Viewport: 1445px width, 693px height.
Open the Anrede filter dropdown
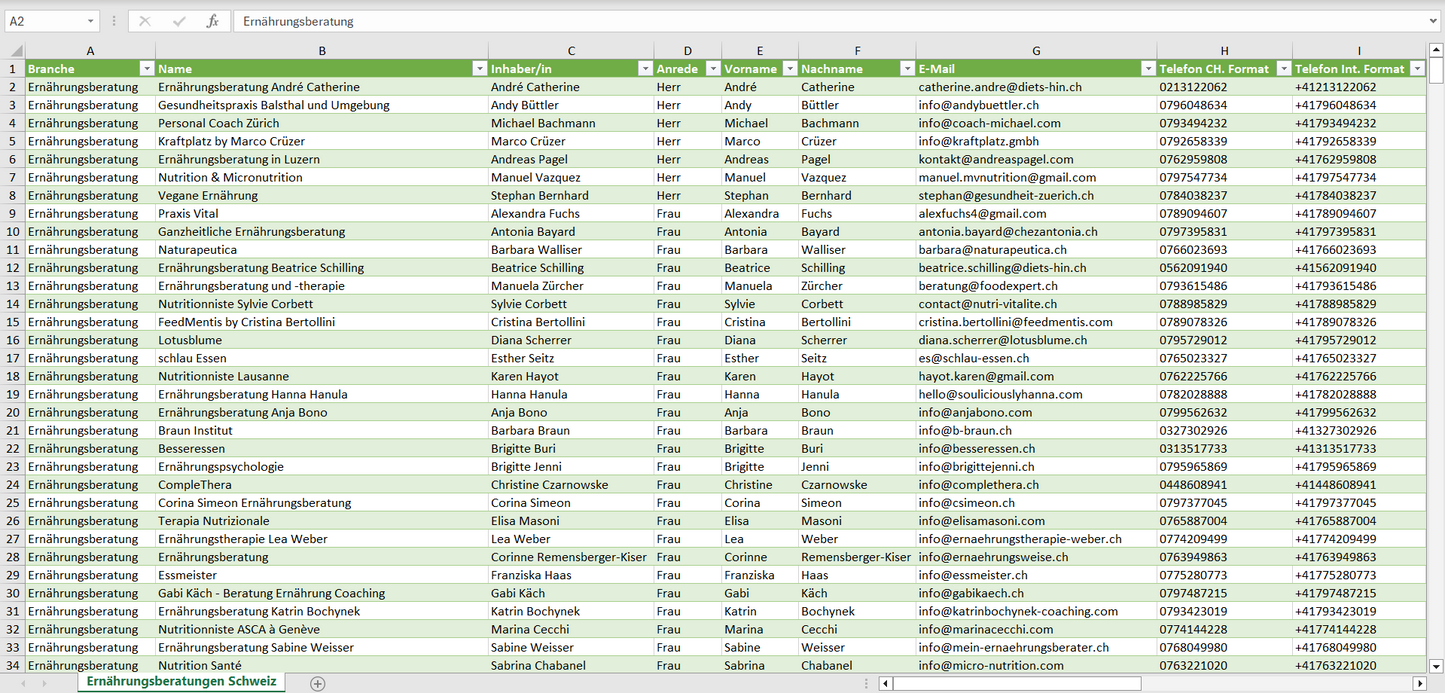[x=712, y=69]
